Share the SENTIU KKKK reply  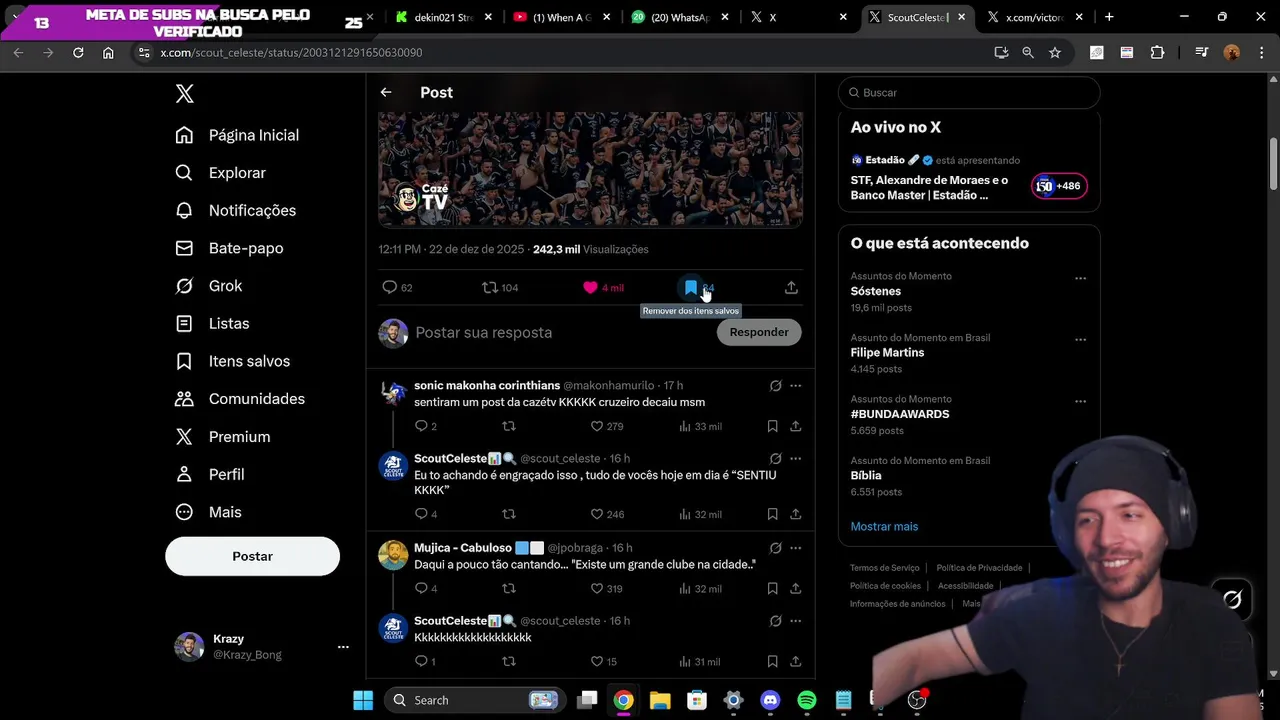pos(796,514)
